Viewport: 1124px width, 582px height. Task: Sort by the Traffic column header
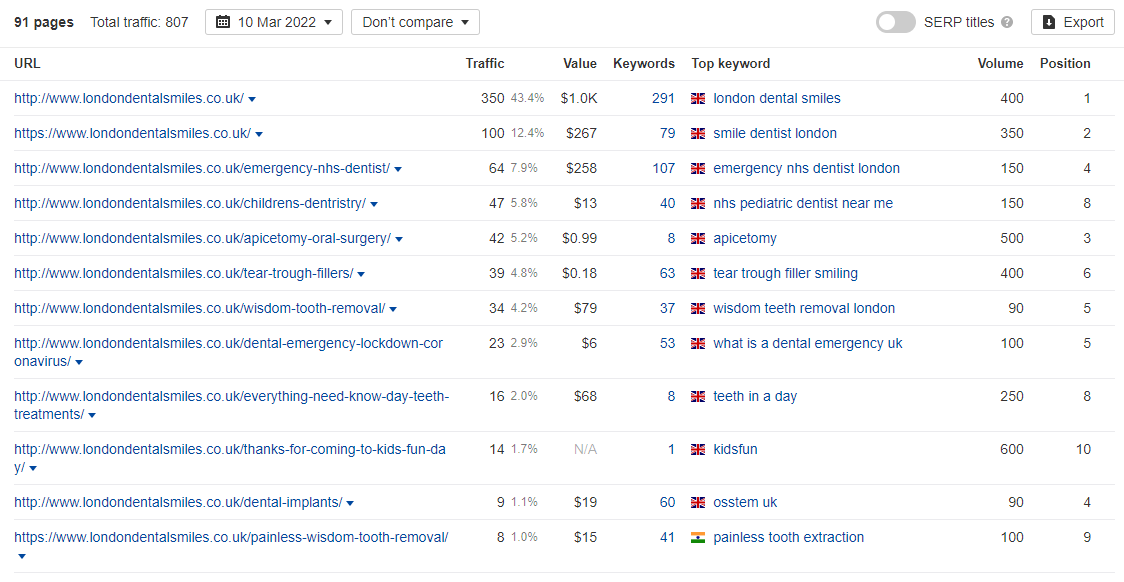click(485, 64)
